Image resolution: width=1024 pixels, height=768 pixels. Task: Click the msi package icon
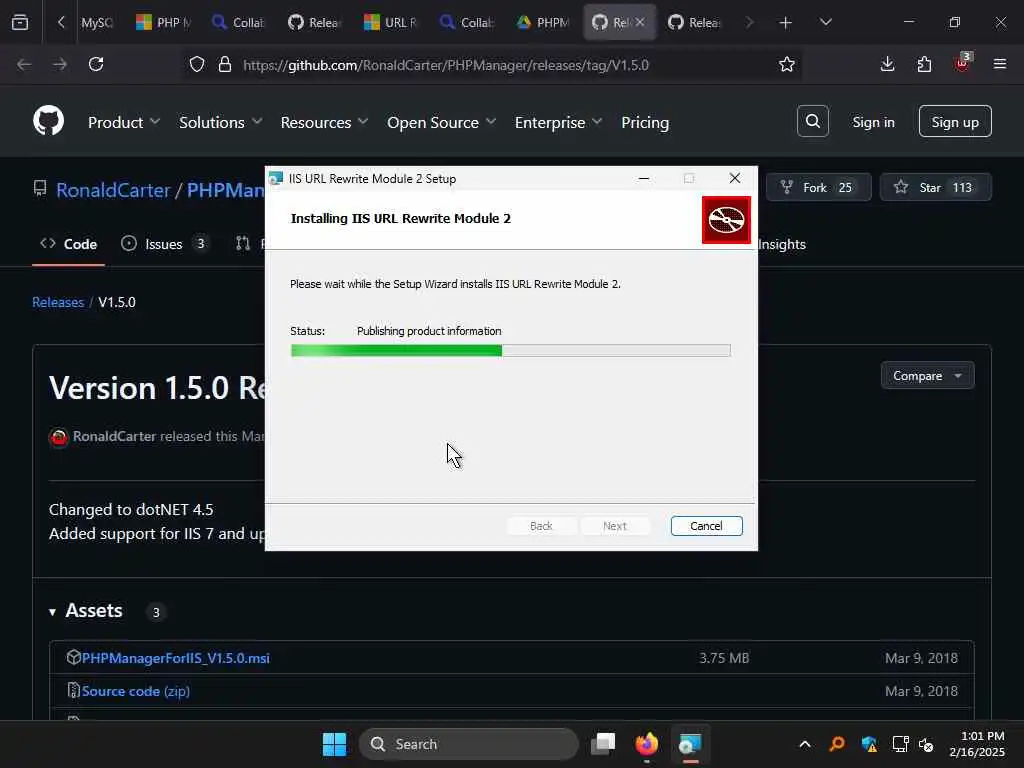[73, 657]
